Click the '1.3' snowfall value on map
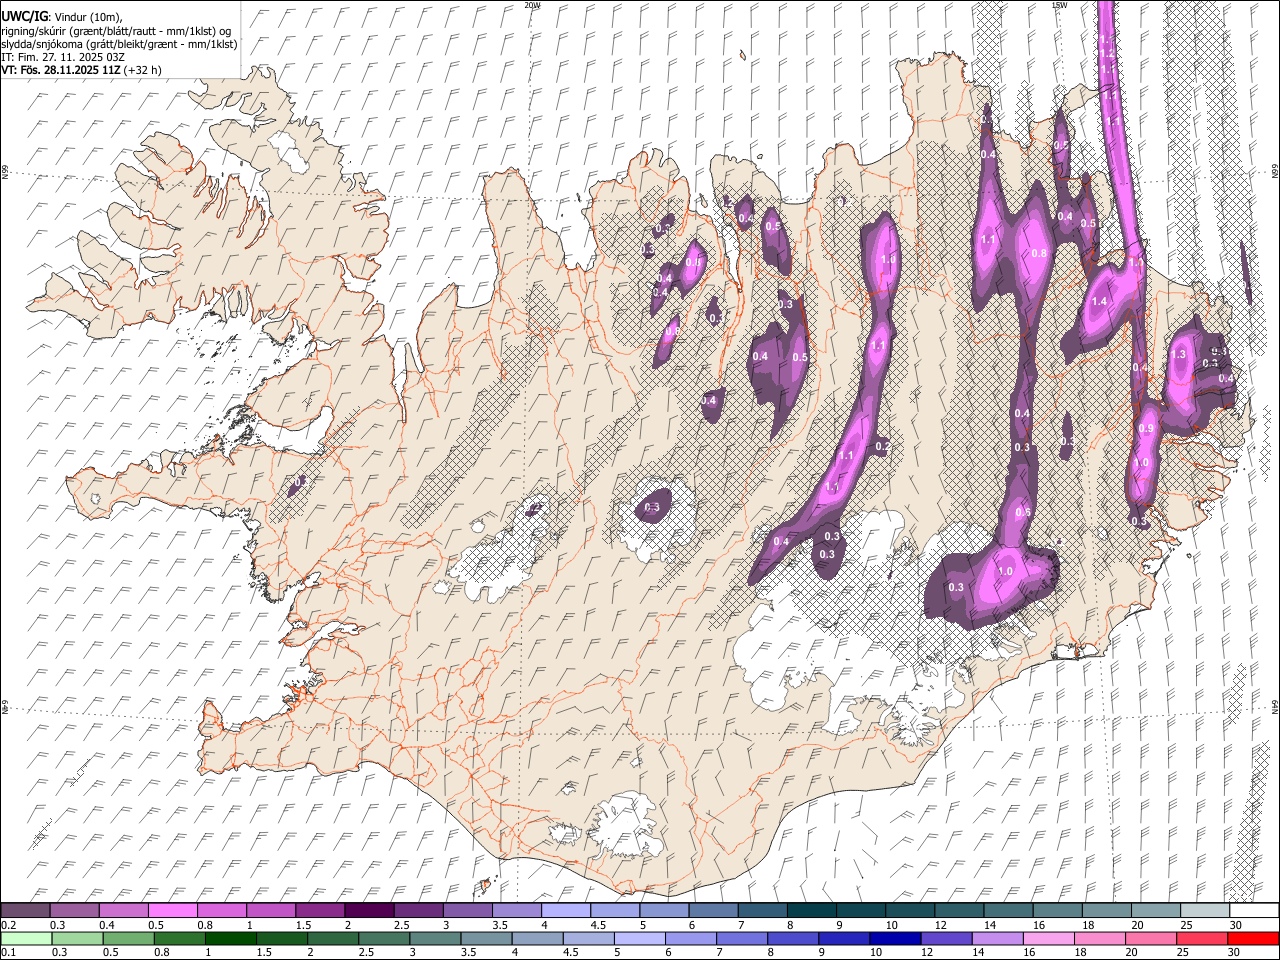 point(1178,354)
